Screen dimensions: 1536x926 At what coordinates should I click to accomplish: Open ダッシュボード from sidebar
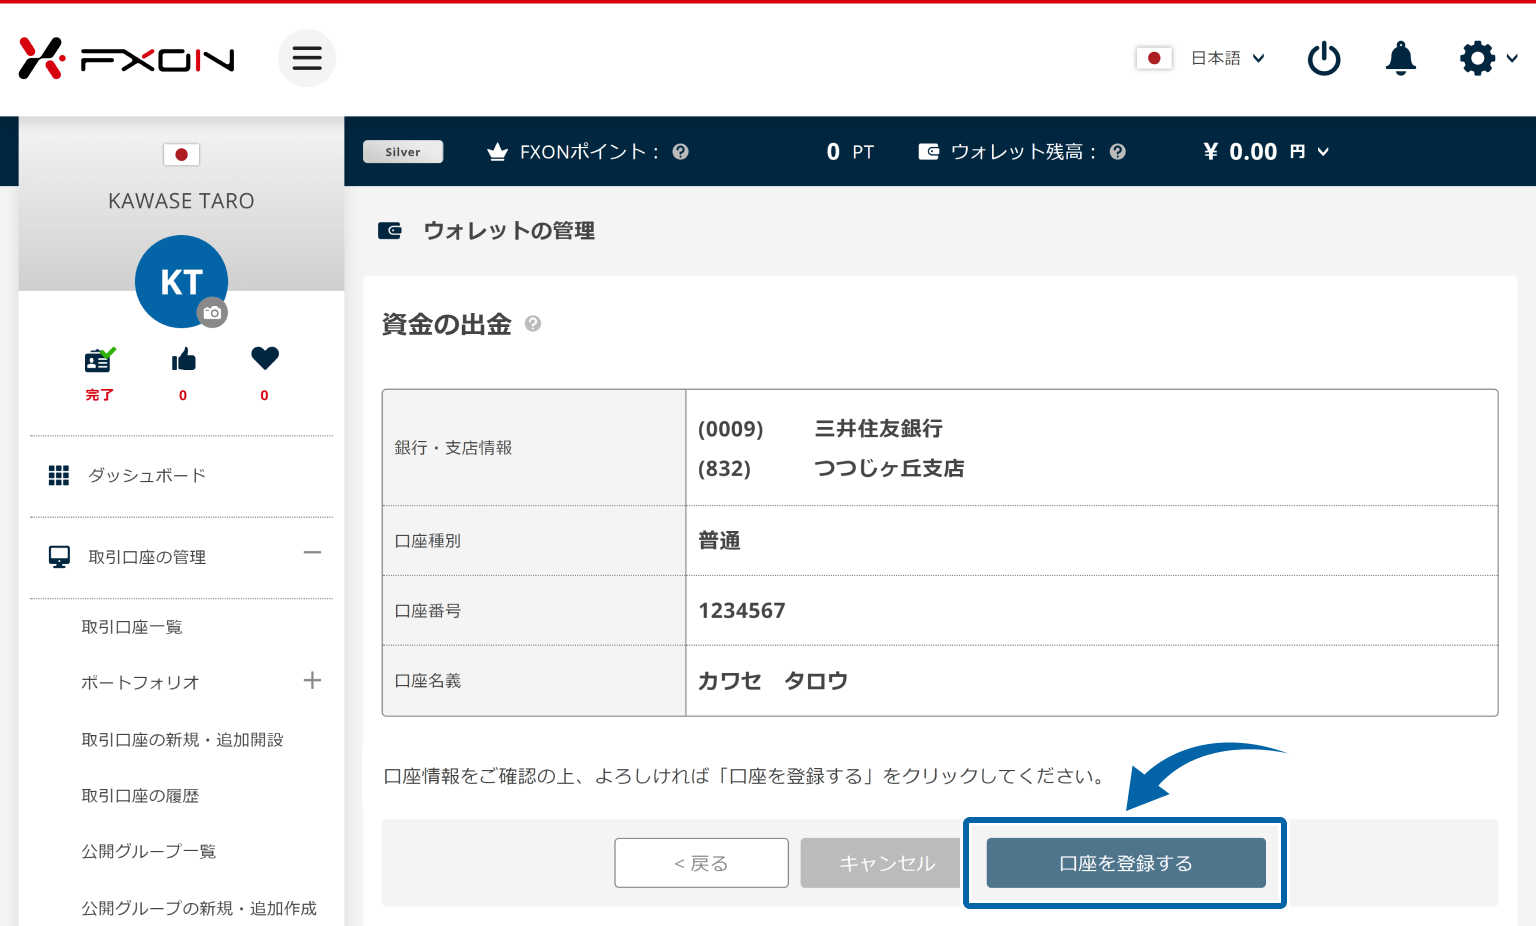coord(146,475)
